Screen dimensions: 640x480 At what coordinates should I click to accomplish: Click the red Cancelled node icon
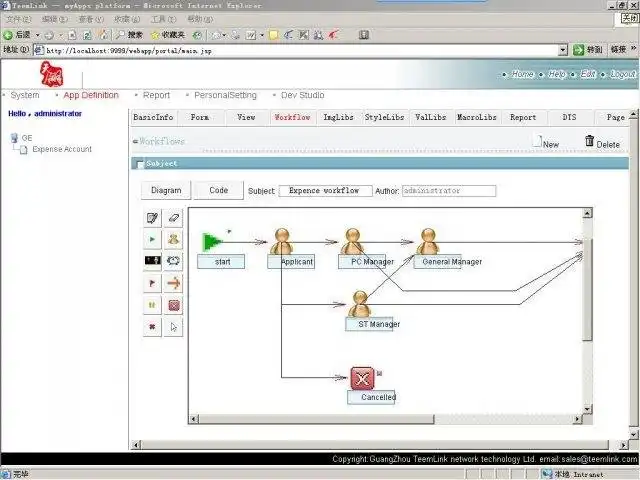tap(362, 378)
